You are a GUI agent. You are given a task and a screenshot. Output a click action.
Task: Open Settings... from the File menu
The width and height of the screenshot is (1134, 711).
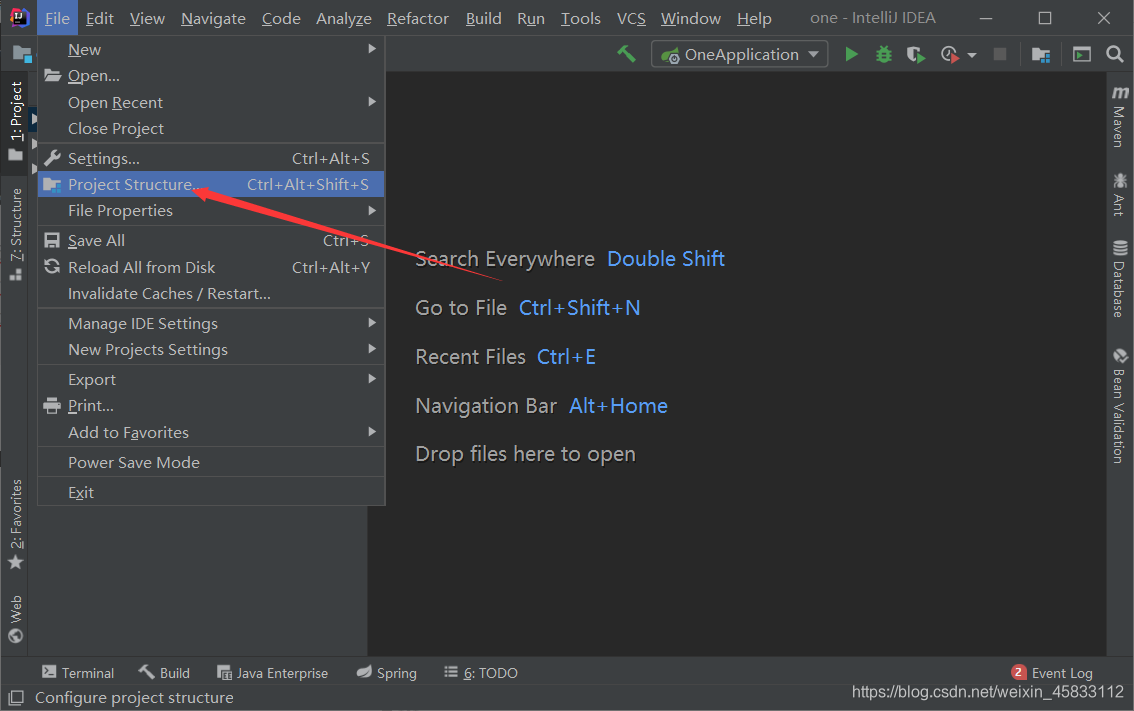pos(211,158)
